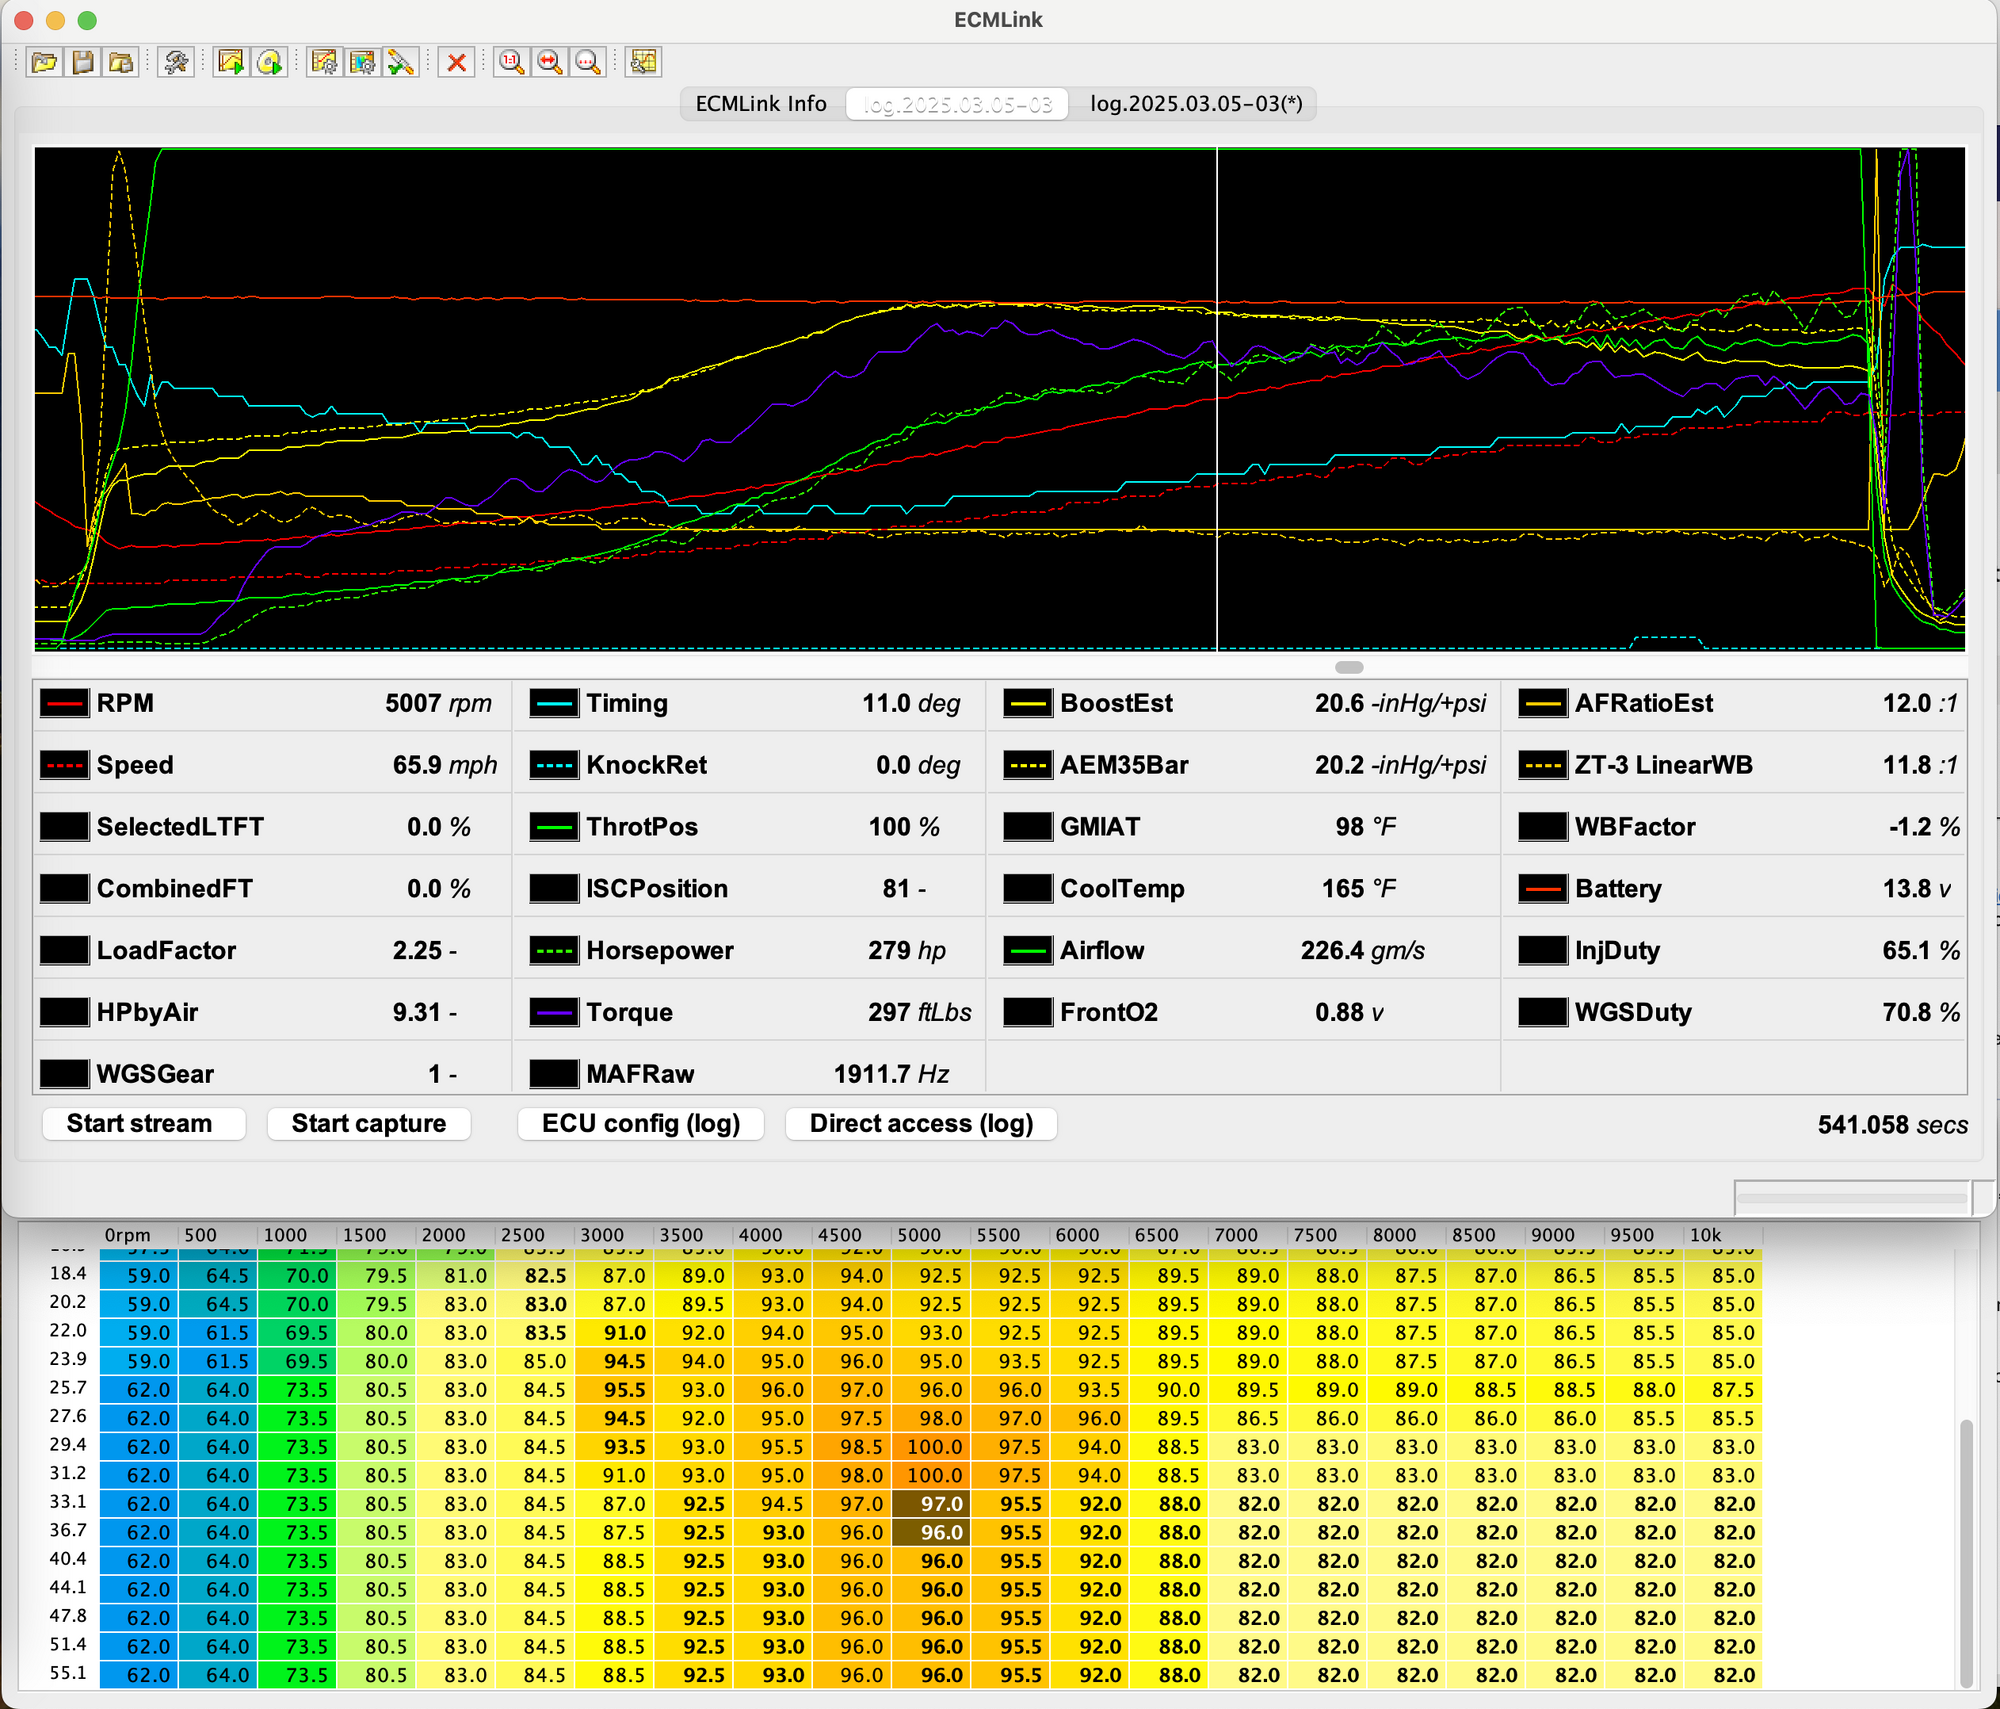Click the screwdriver with green check icon
The image size is (2000, 1709).
pos(401,62)
